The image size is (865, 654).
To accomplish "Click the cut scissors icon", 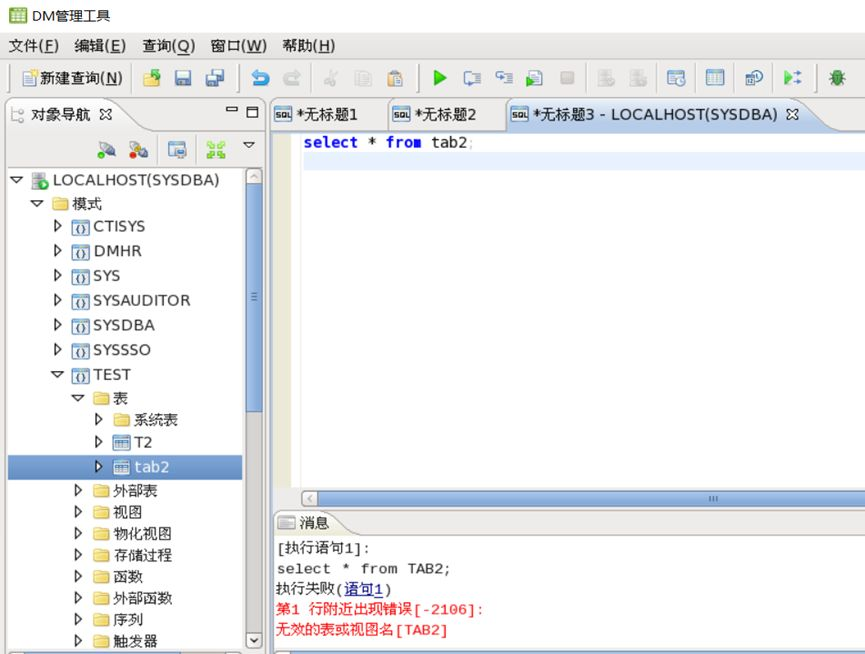I will tap(331, 78).
